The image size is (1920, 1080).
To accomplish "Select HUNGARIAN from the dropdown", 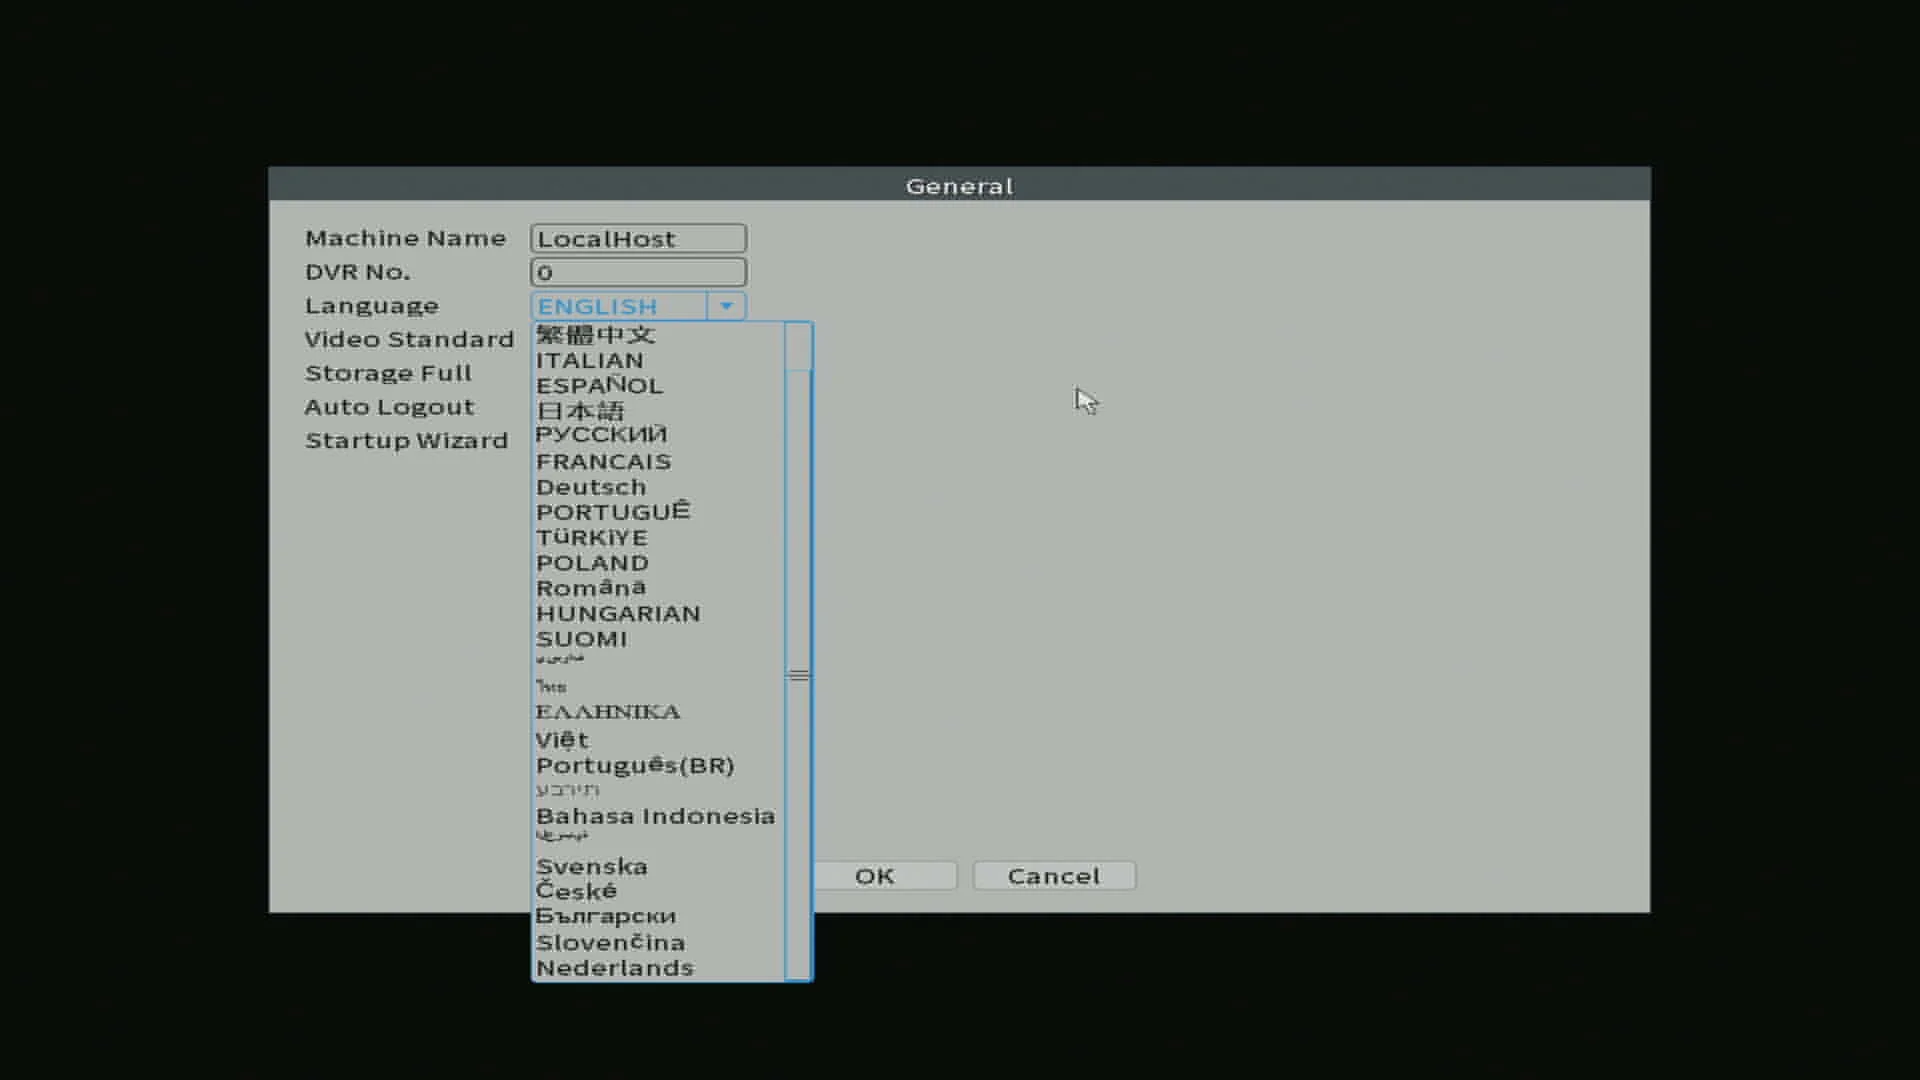I will point(618,614).
